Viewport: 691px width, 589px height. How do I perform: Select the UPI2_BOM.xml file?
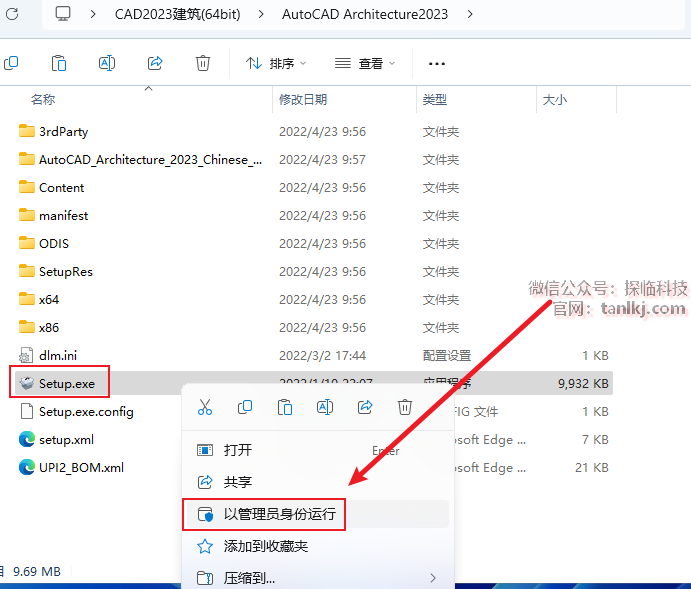coord(71,467)
